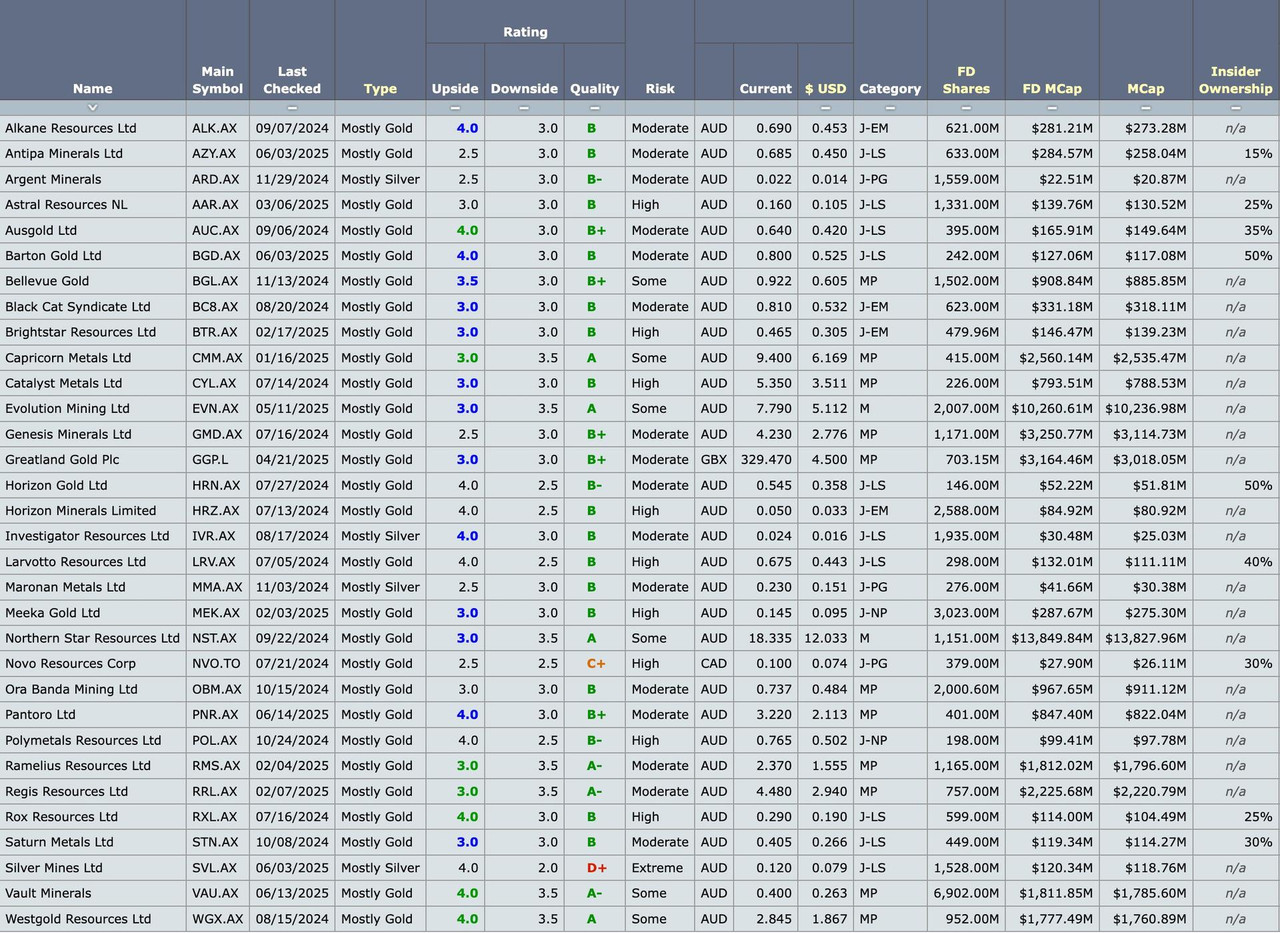
Task: Click Barton Gold Ltd's 50% insider ownership
Action: tap(1258, 256)
